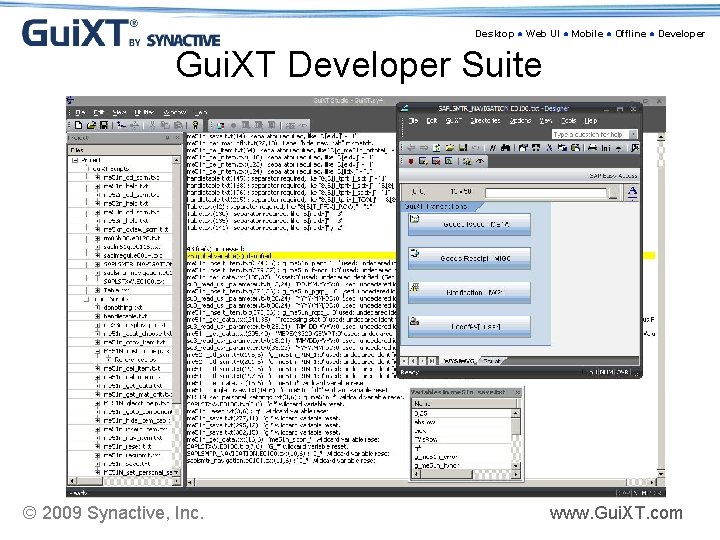
Task: Close the Variables panel
Action: tap(518, 393)
